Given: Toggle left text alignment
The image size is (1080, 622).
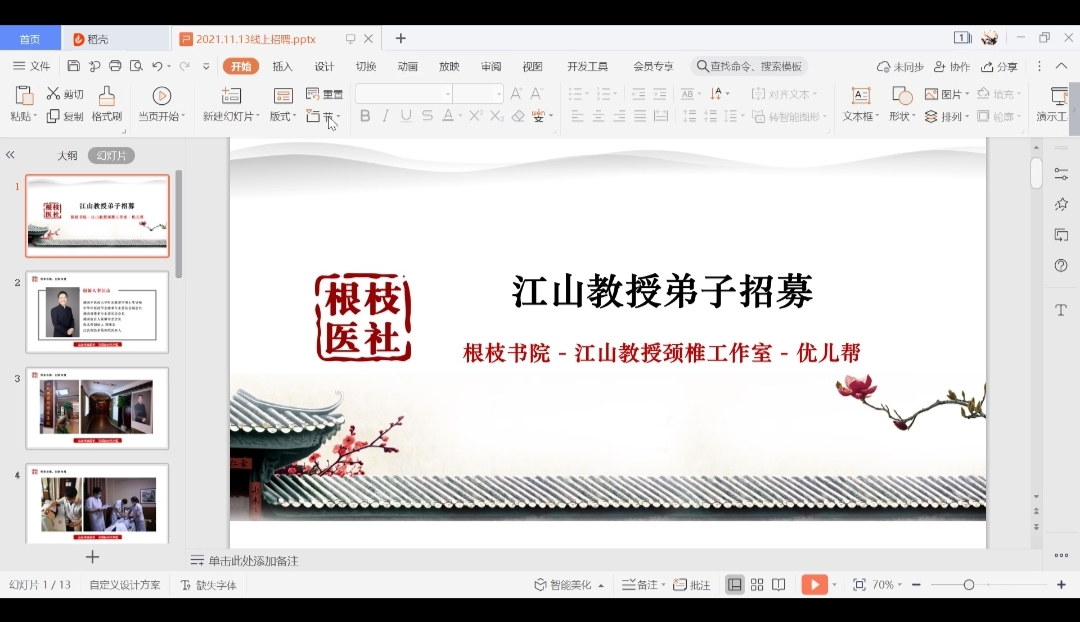Looking at the screenshot, I should click(577, 116).
